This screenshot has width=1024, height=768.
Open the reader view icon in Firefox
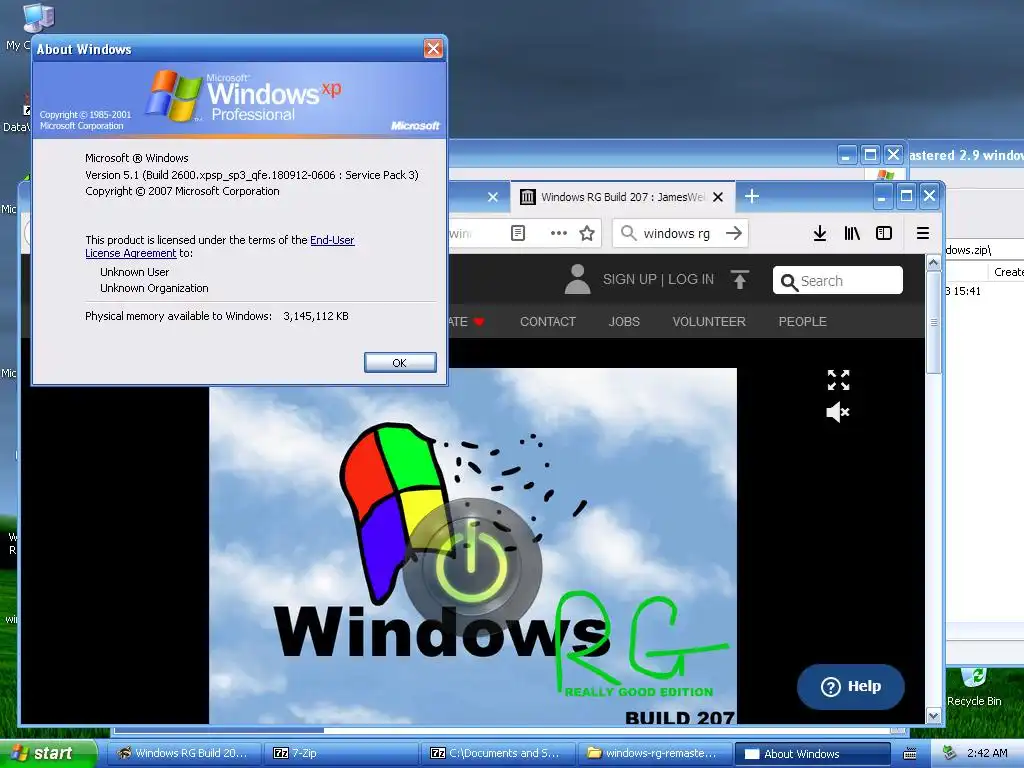point(518,233)
